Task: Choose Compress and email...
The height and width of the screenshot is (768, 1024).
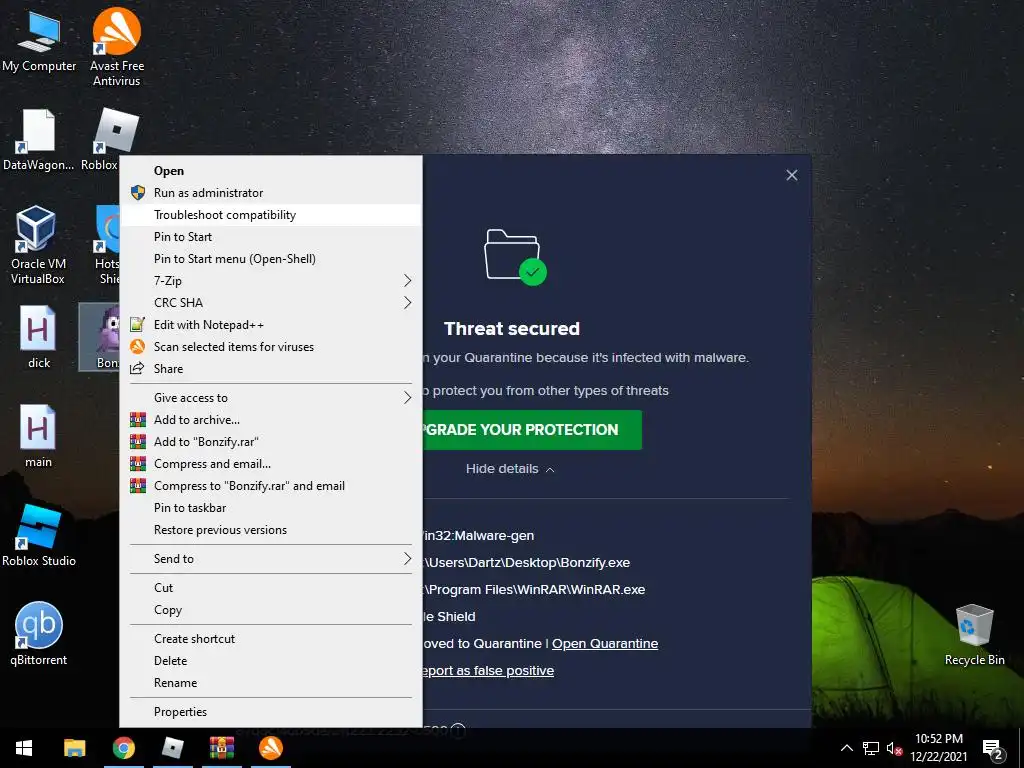Action: point(271,464)
